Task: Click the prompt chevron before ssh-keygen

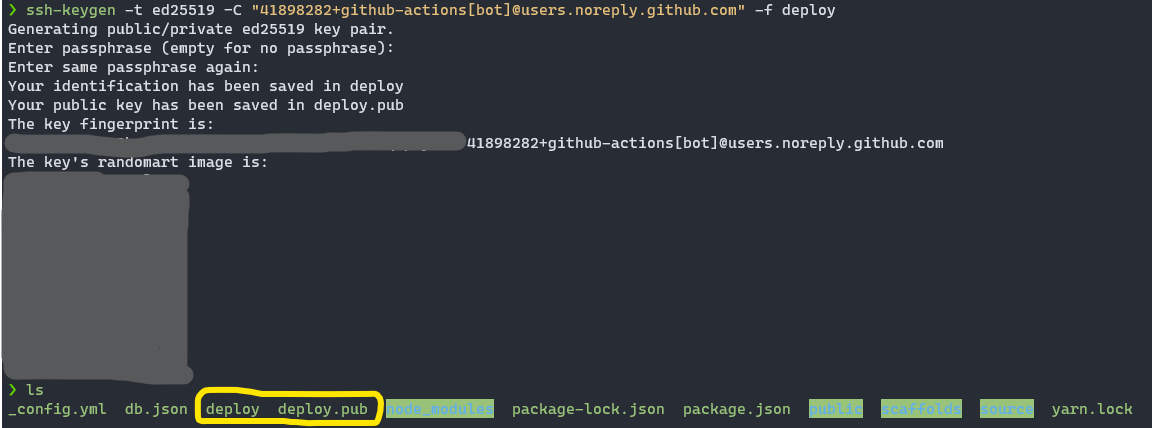Action: [x=12, y=10]
